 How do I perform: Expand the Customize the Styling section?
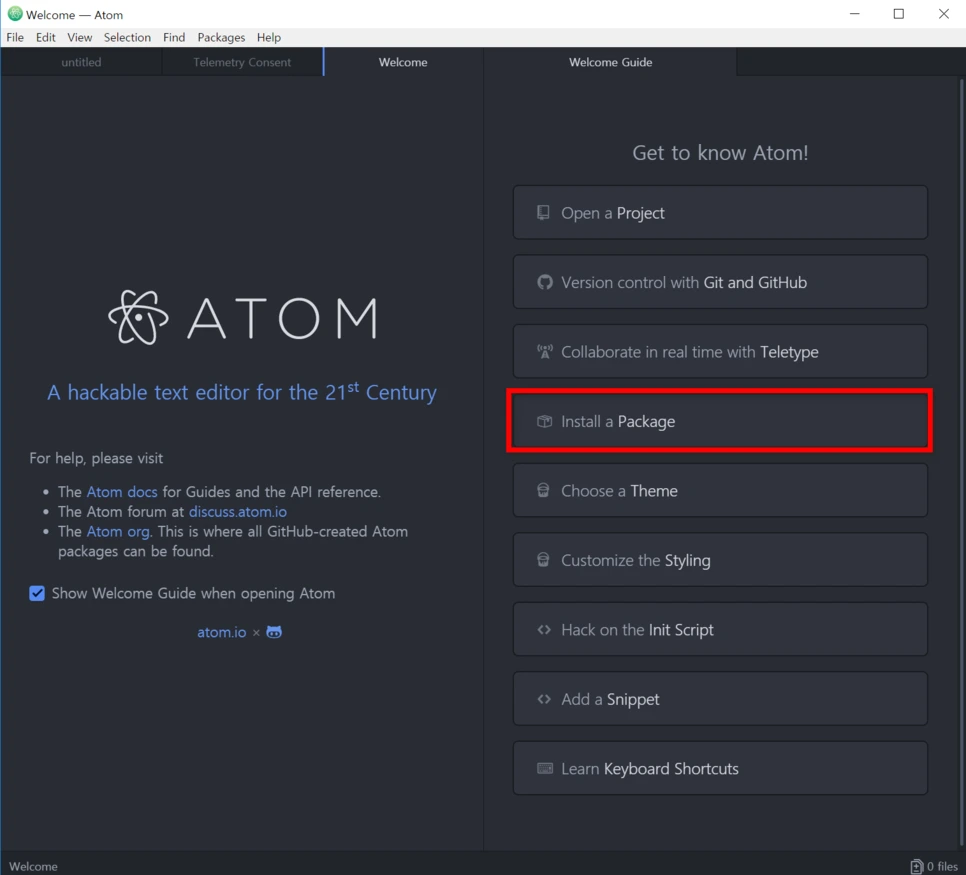point(720,560)
